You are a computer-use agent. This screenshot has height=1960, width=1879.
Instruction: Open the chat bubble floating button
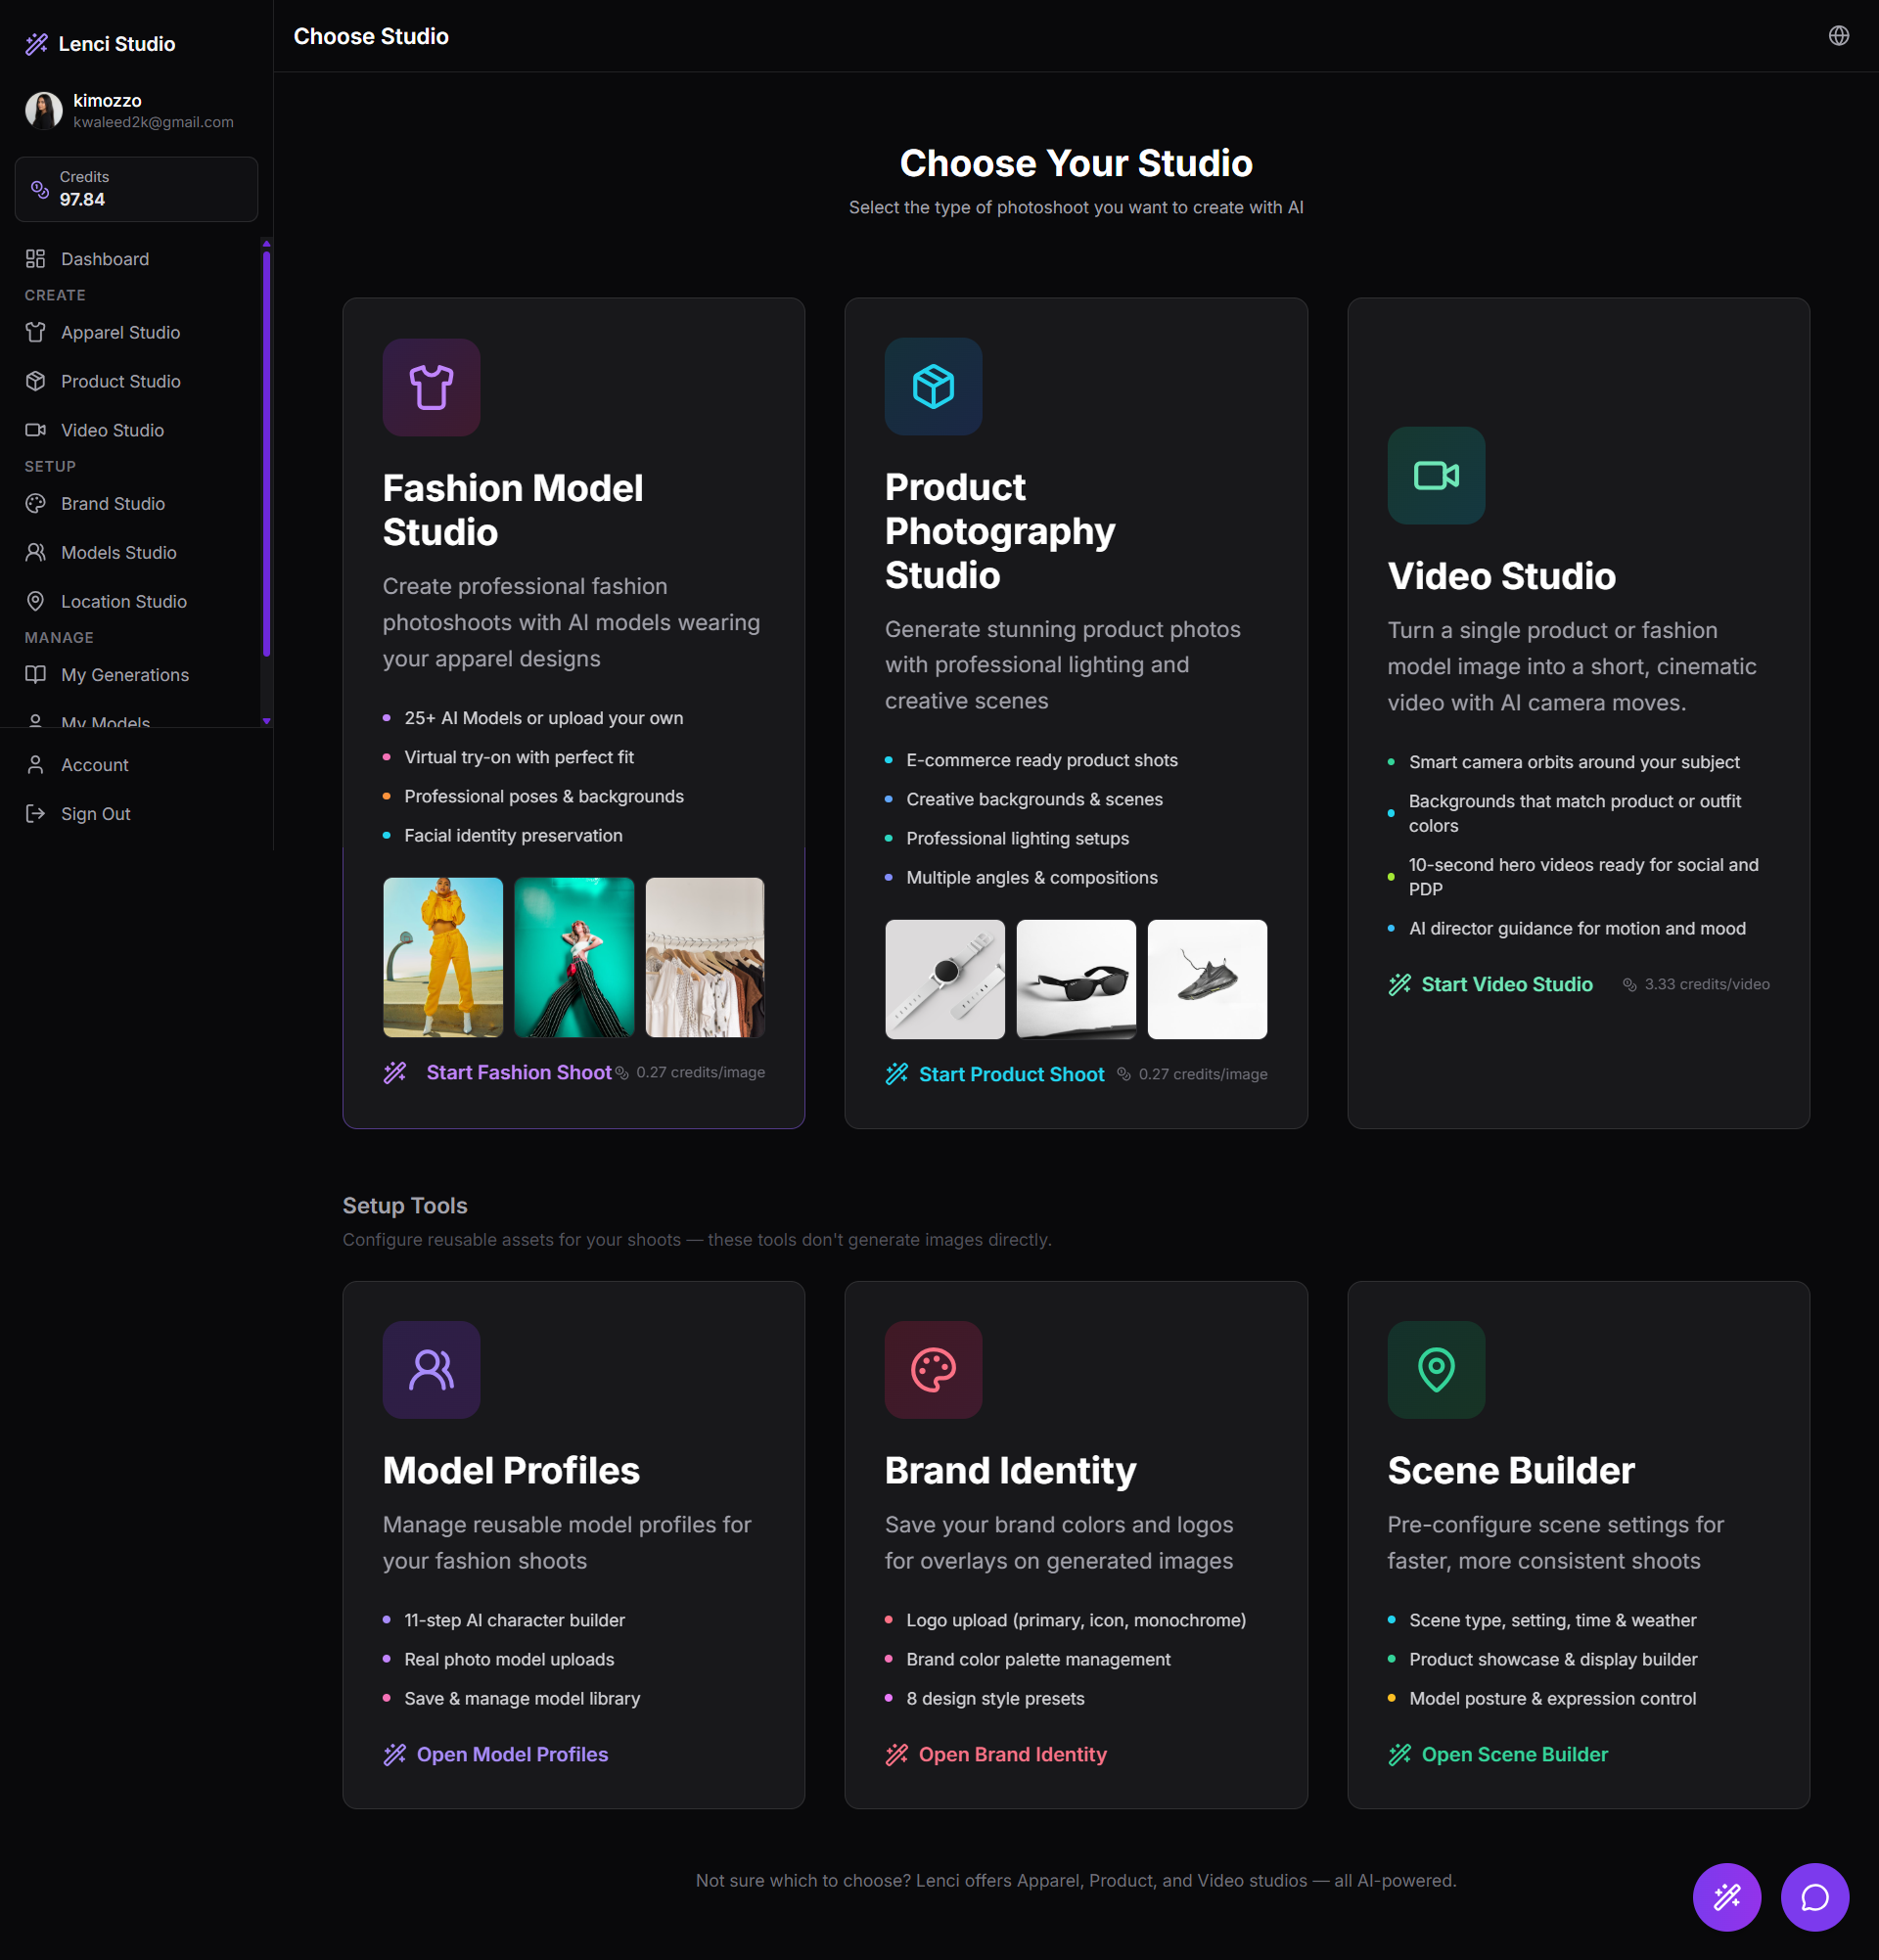tap(1814, 1896)
